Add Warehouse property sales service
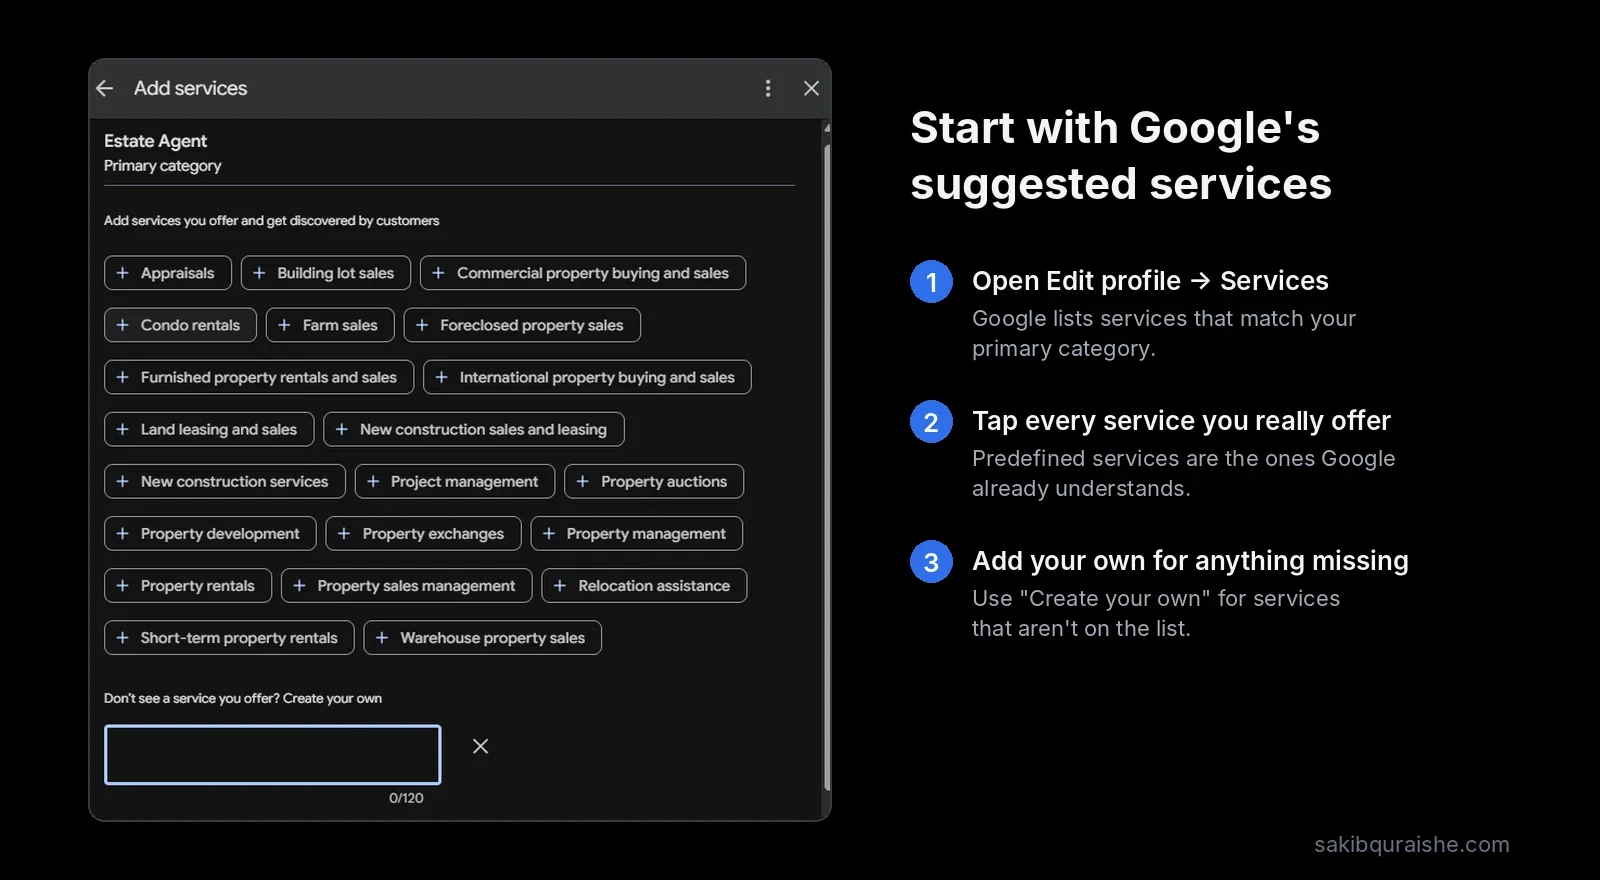The height and width of the screenshot is (880, 1600). [483, 637]
